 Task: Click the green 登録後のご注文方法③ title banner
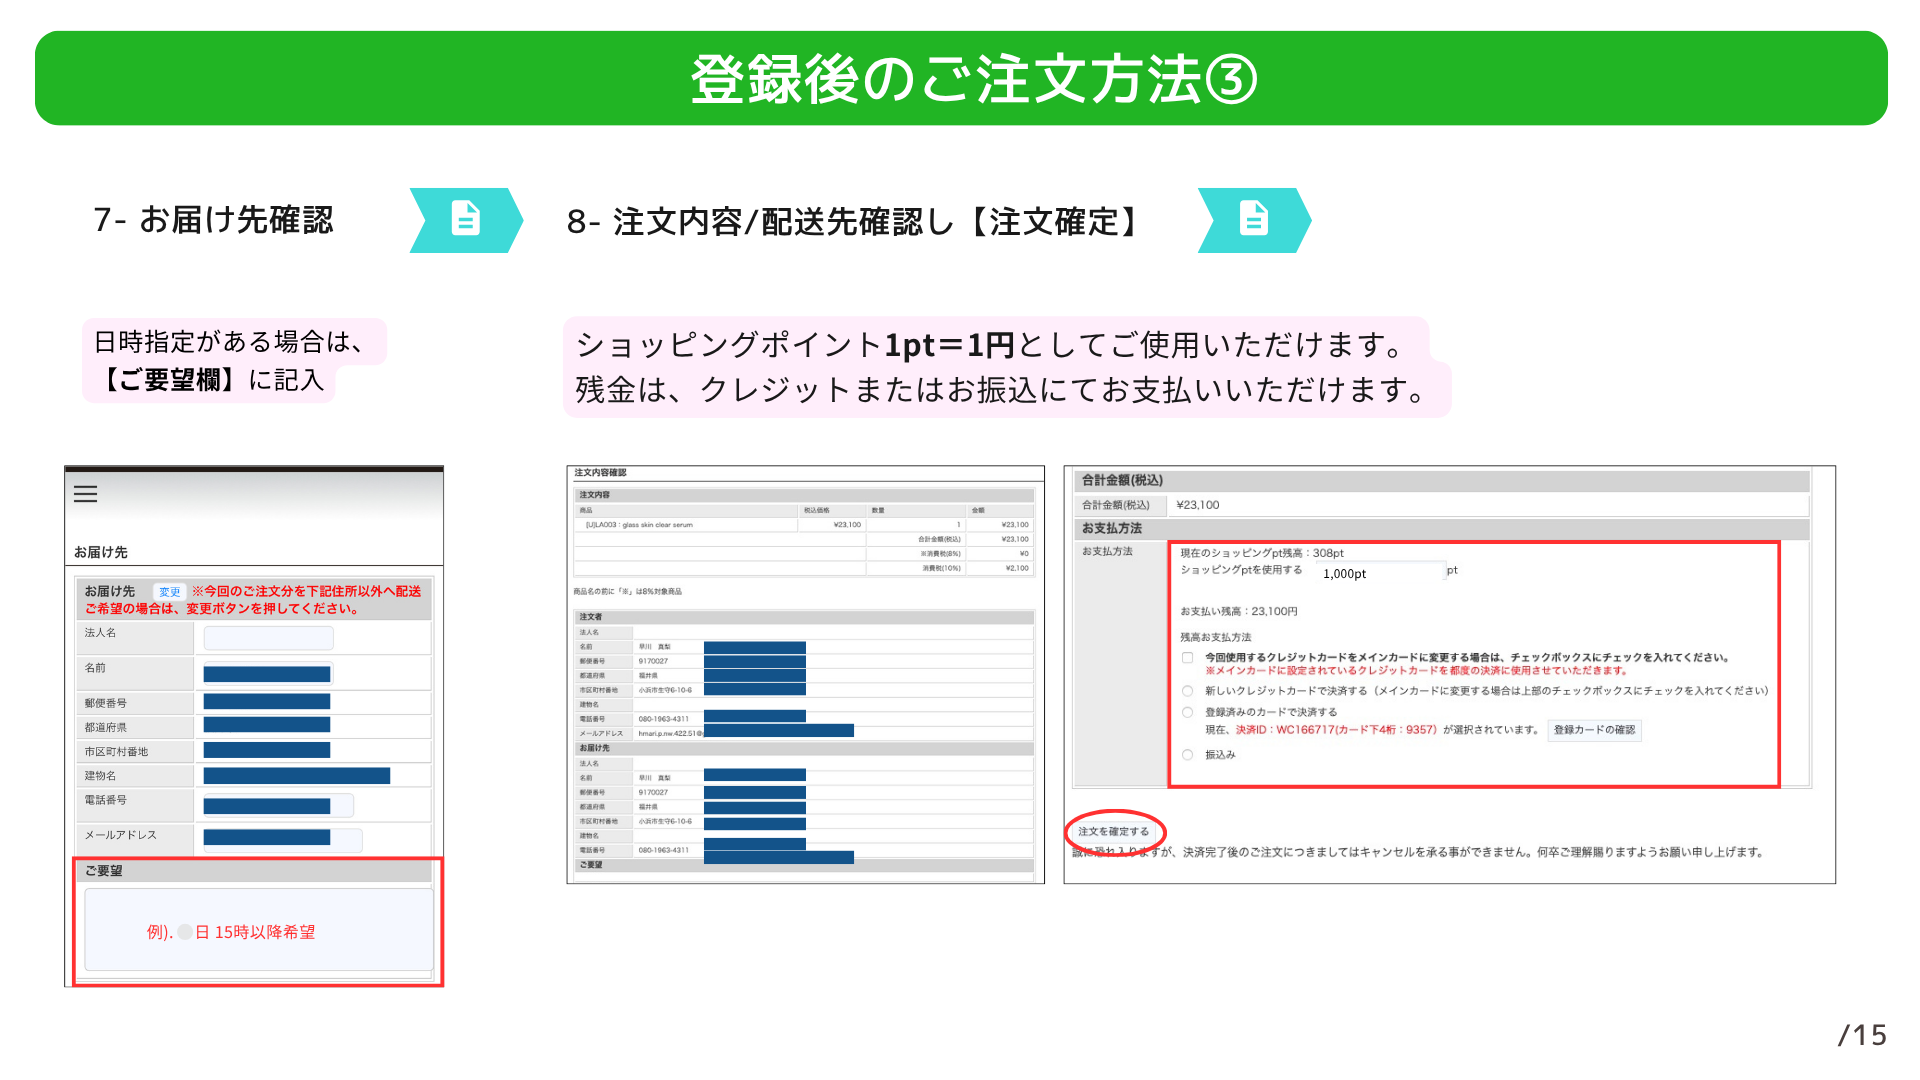point(960,78)
